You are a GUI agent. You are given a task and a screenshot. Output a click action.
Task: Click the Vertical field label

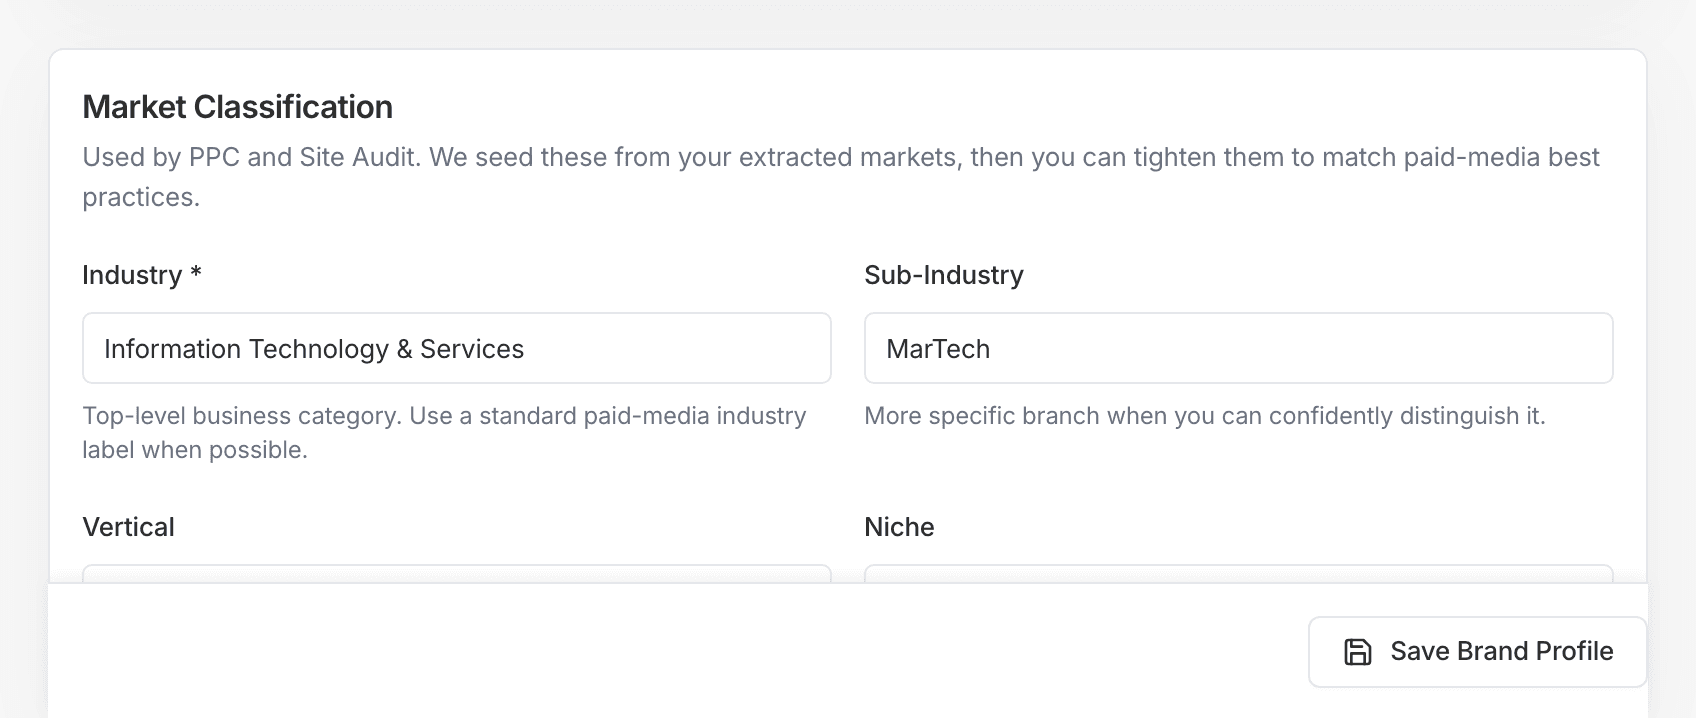[x=128, y=527]
